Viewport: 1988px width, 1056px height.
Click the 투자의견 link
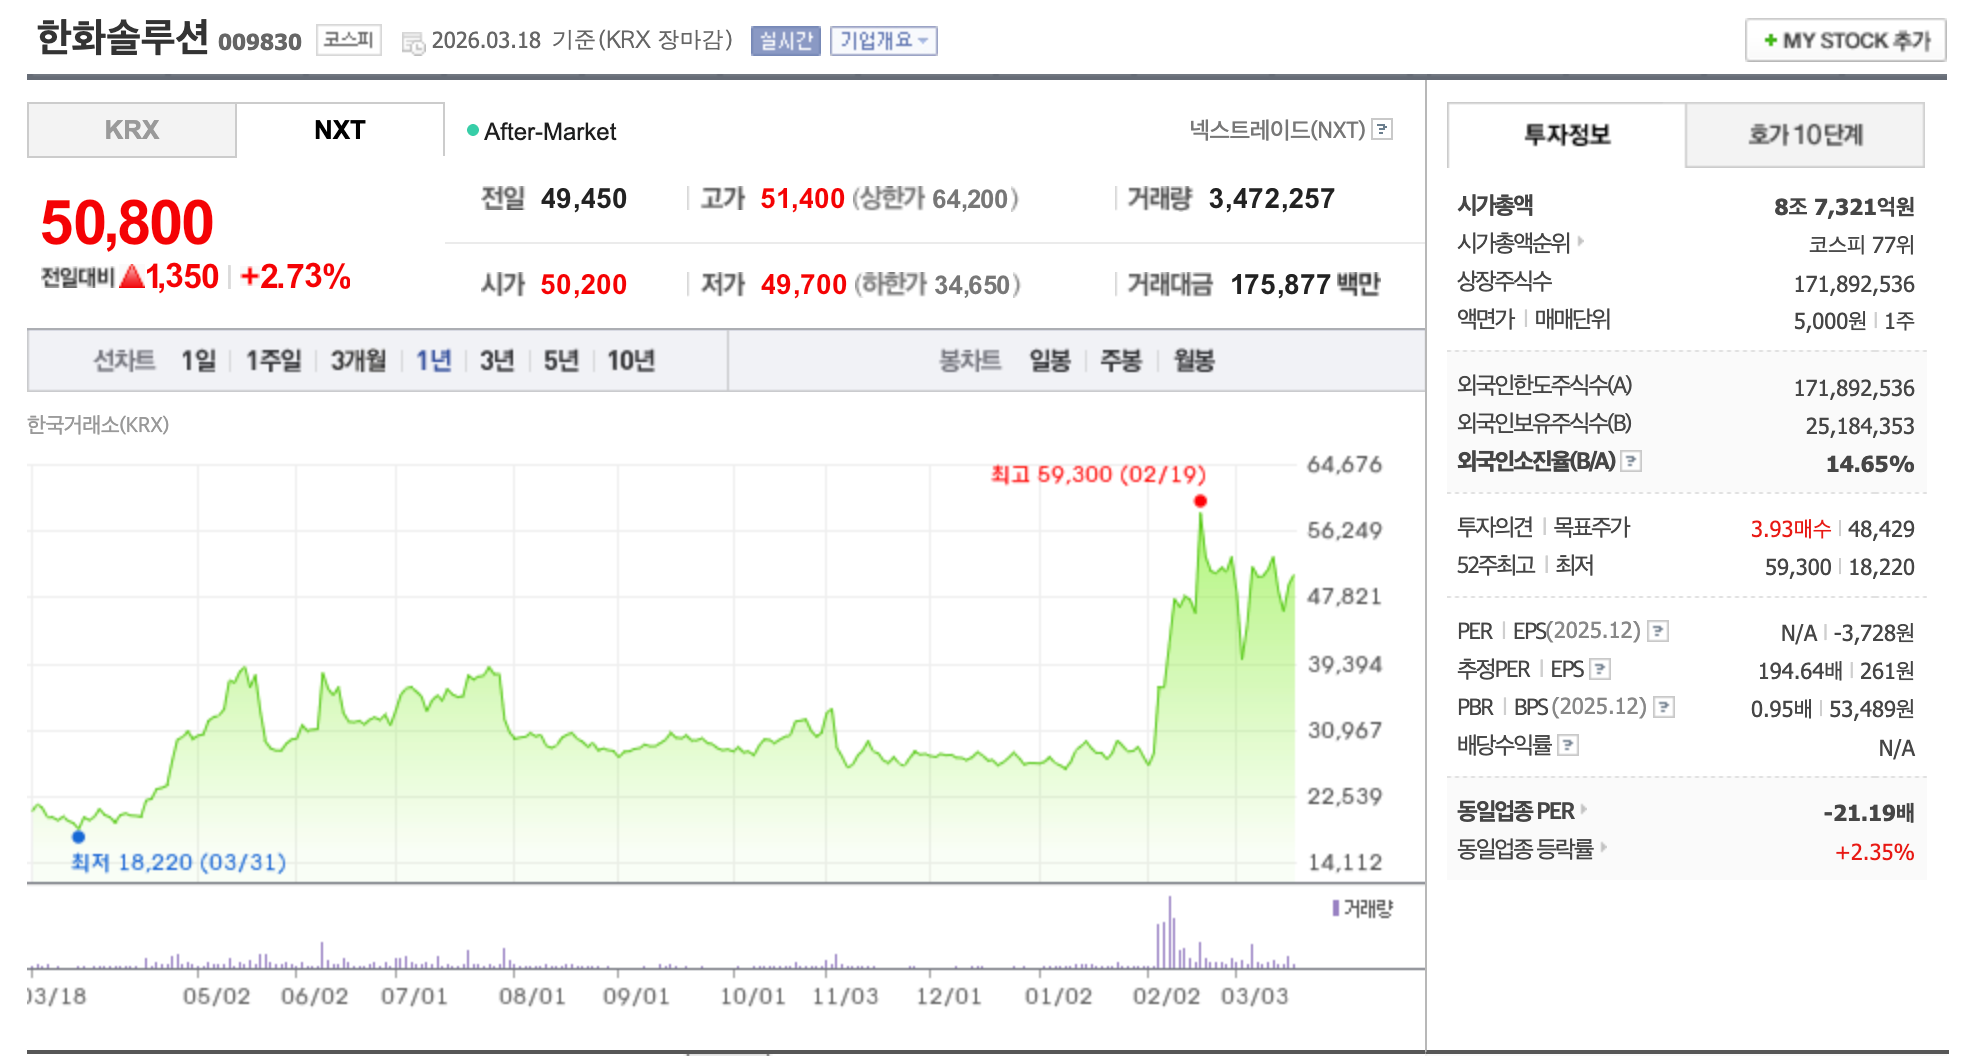(x=1495, y=527)
